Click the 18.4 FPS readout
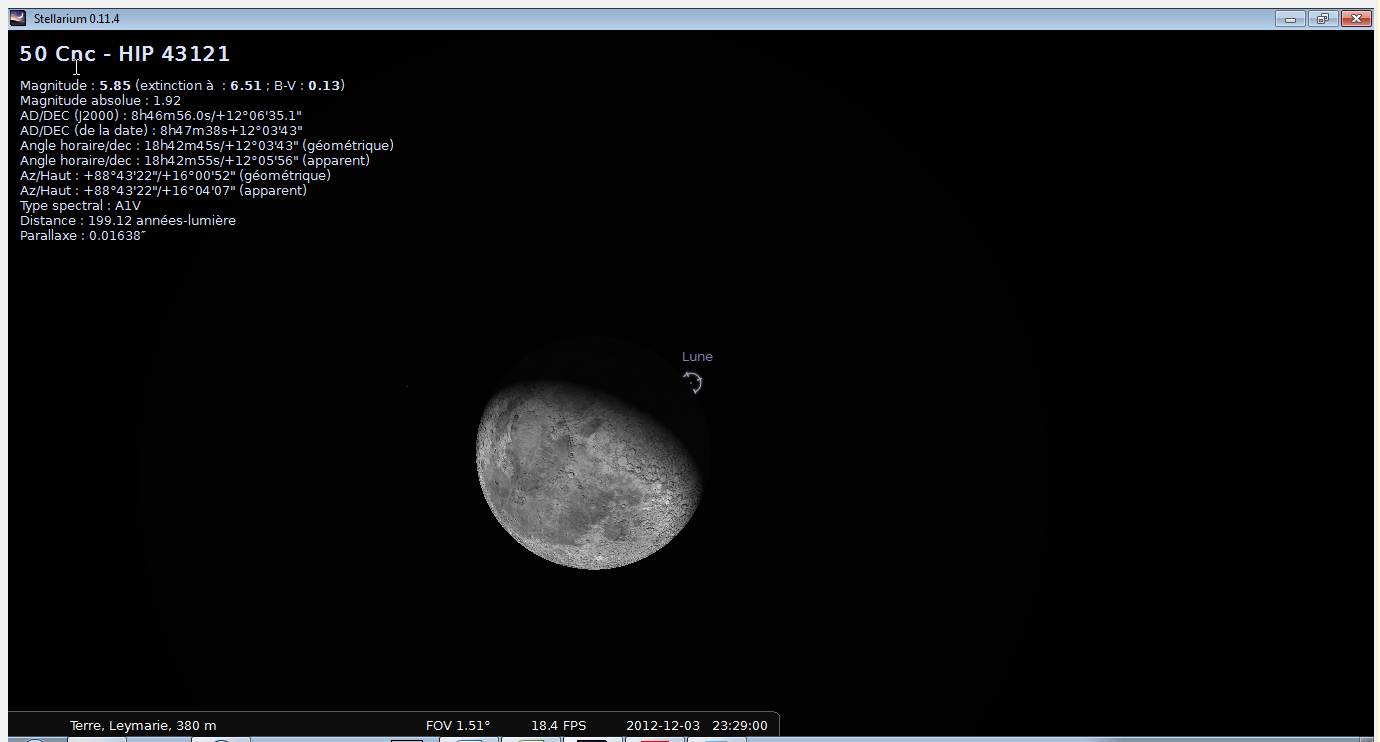The image size is (1380, 742). point(558,726)
